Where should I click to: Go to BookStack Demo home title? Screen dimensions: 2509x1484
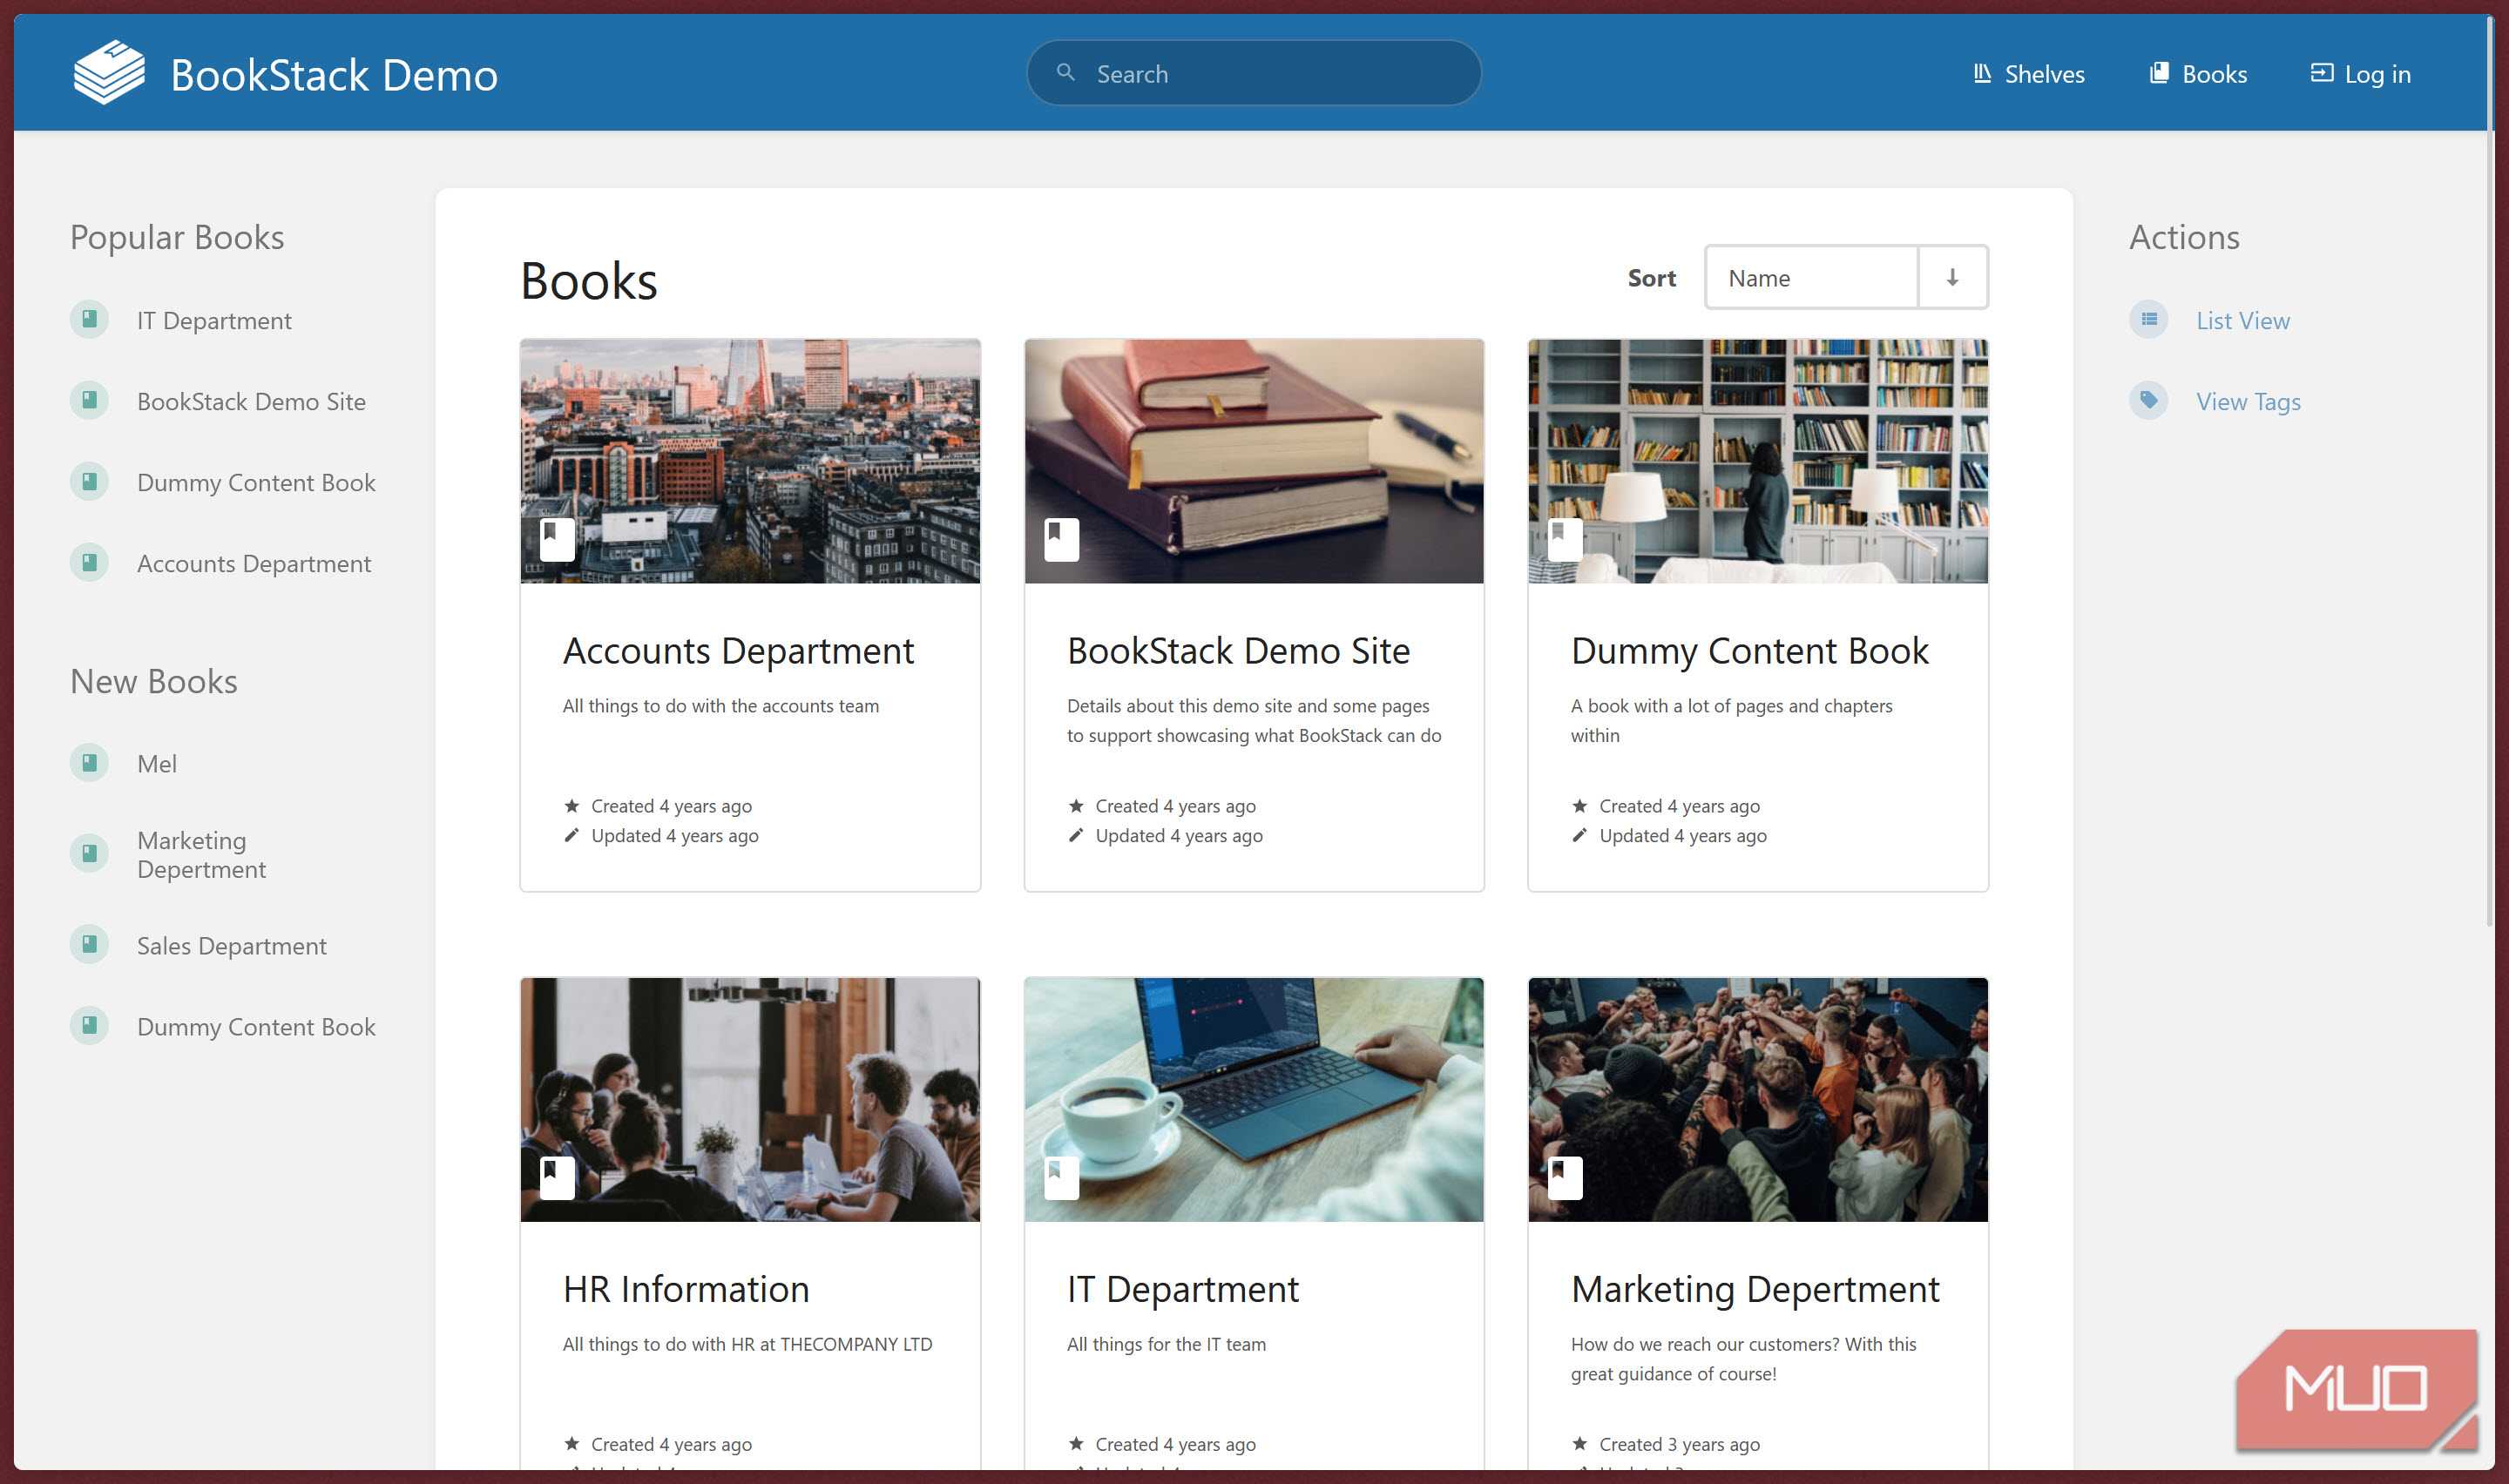point(334,75)
